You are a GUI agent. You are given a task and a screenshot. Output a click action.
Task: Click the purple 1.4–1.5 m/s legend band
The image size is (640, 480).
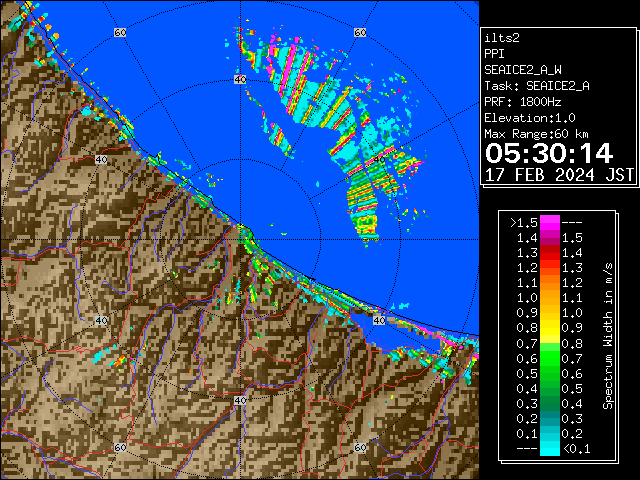coord(550,238)
